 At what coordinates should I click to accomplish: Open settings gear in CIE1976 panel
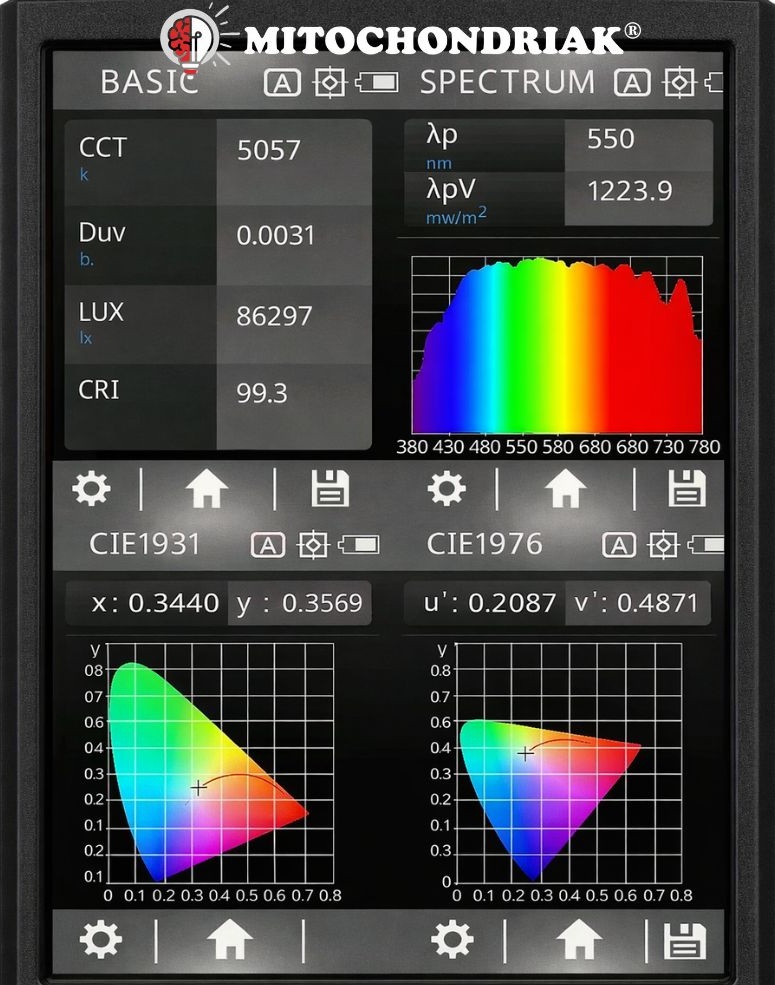click(x=452, y=940)
